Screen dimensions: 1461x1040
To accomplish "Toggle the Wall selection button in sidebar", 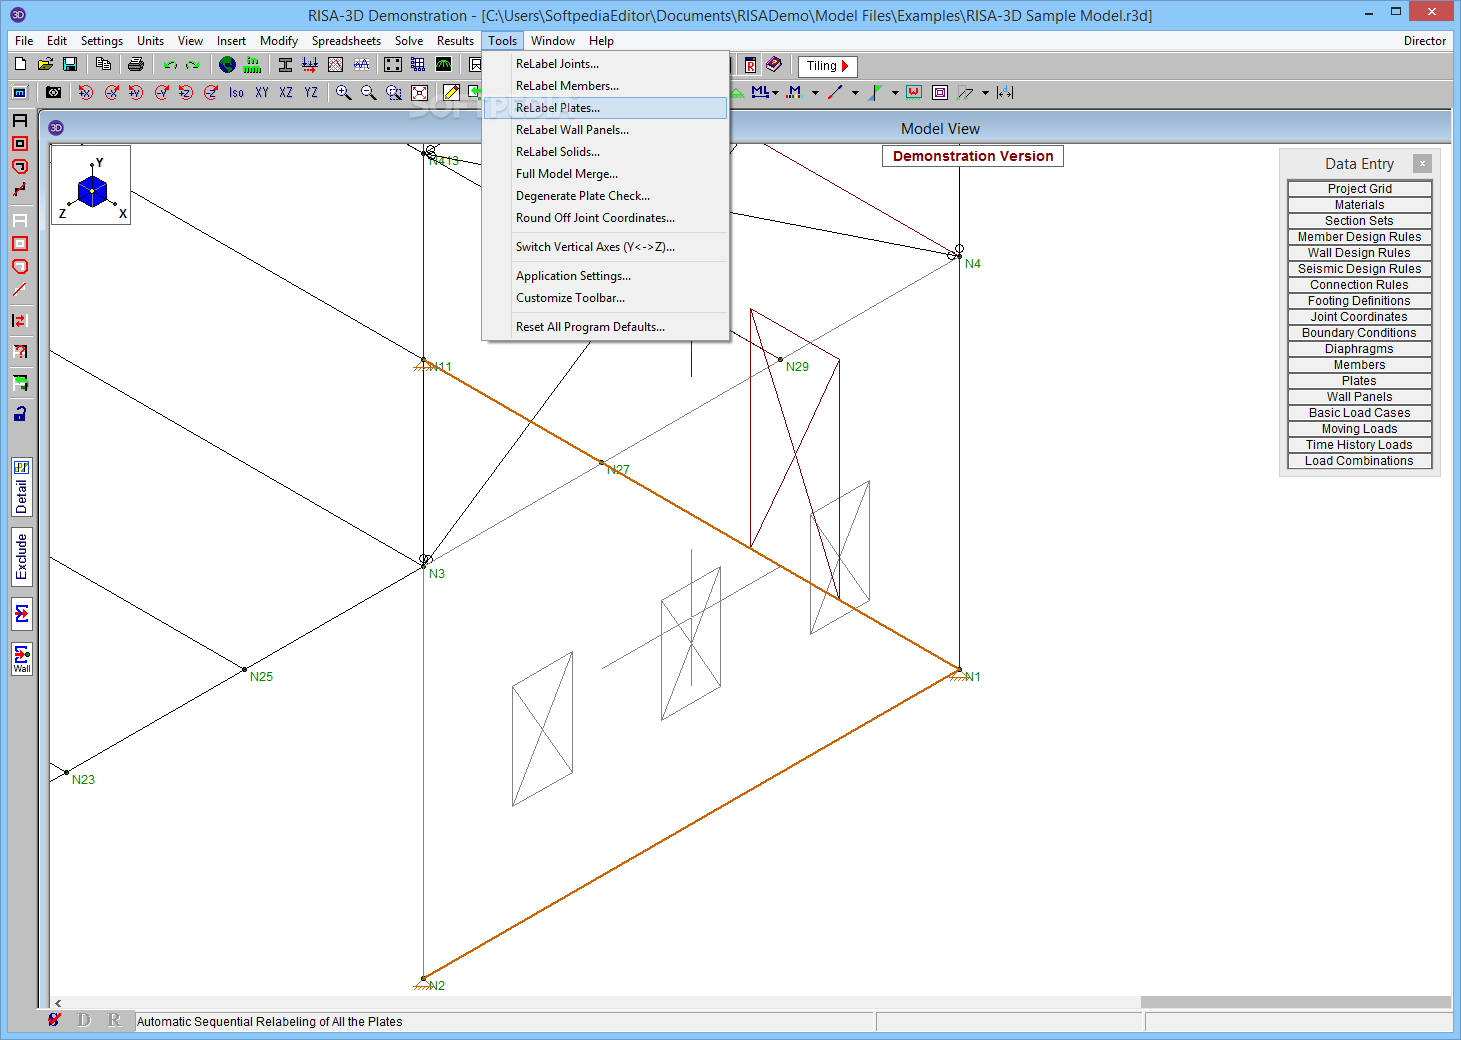I will click(22, 659).
